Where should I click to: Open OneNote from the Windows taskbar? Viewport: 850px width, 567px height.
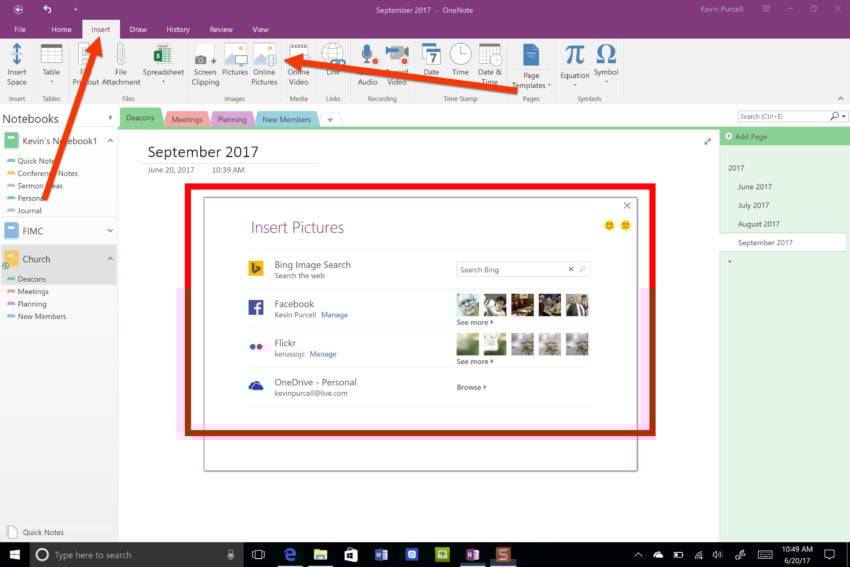473,555
